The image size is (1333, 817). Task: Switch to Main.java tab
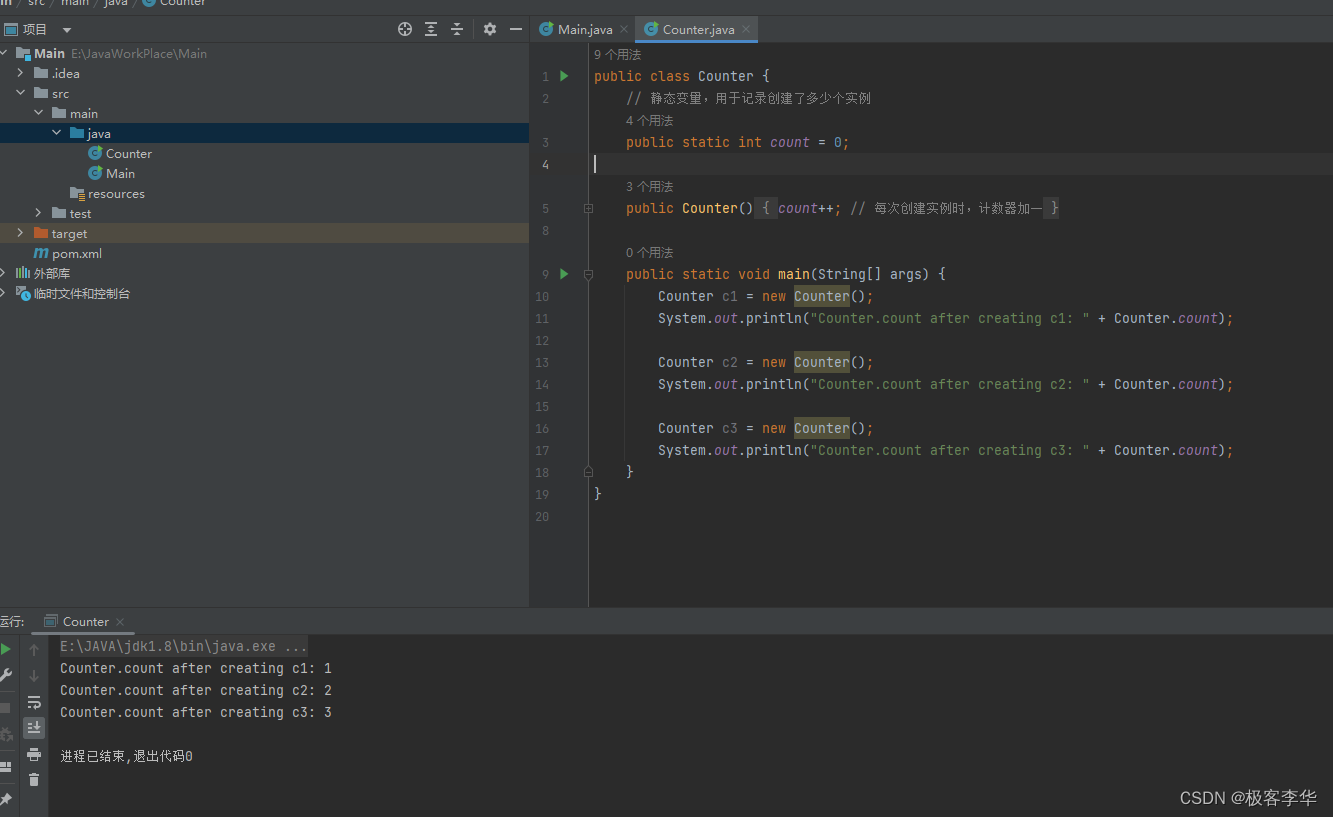coord(584,29)
